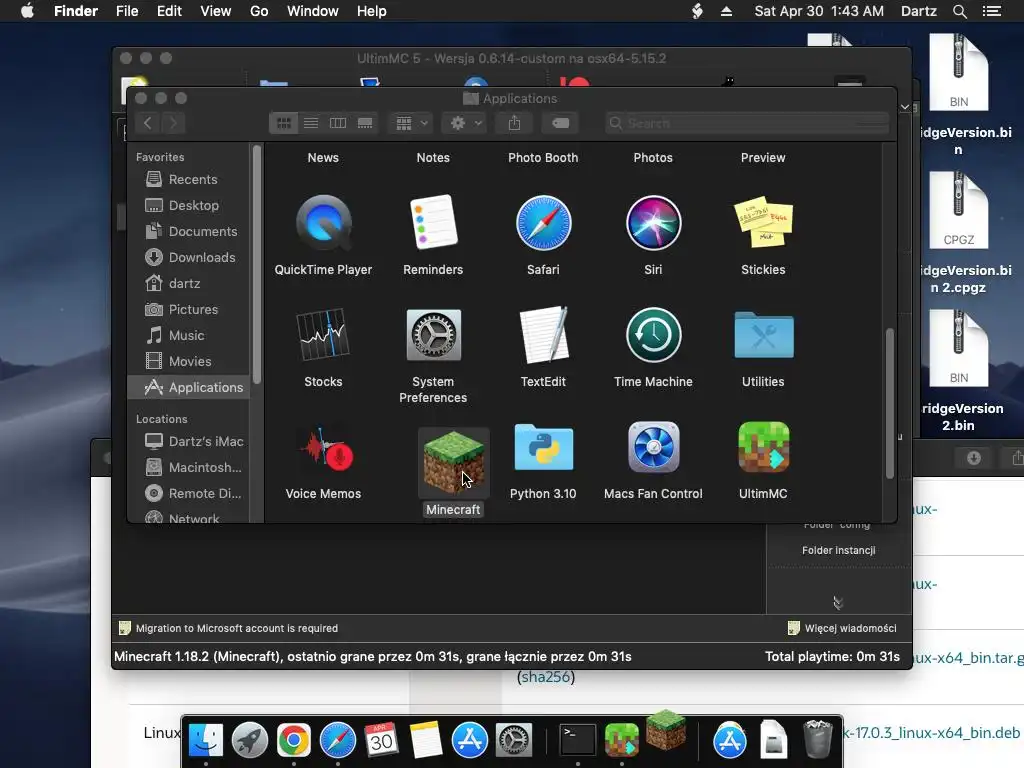Open Terminal from the Dock
1024x768 pixels.
tap(578, 740)
